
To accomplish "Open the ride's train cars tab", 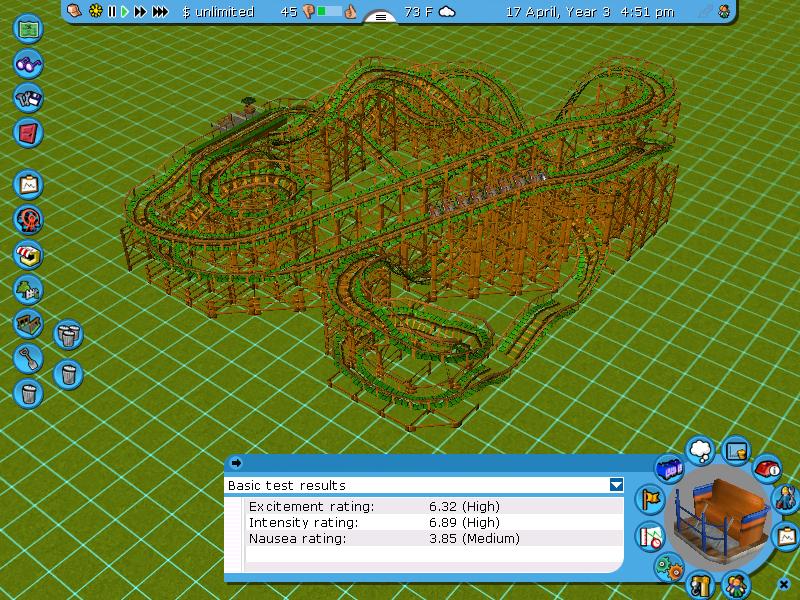I will point(669,469).
